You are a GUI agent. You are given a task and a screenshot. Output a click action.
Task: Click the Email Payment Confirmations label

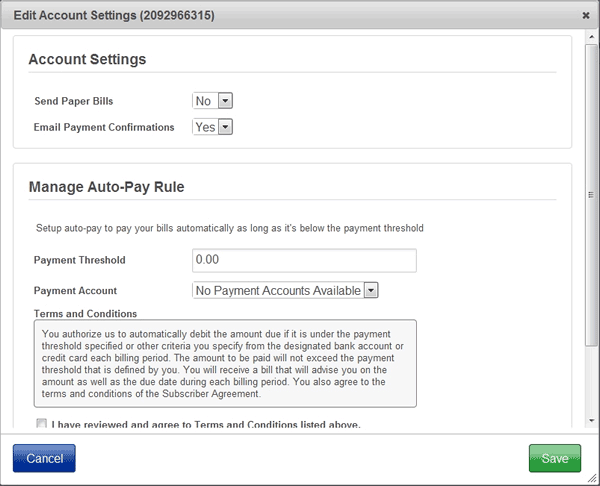click(104, 127)
